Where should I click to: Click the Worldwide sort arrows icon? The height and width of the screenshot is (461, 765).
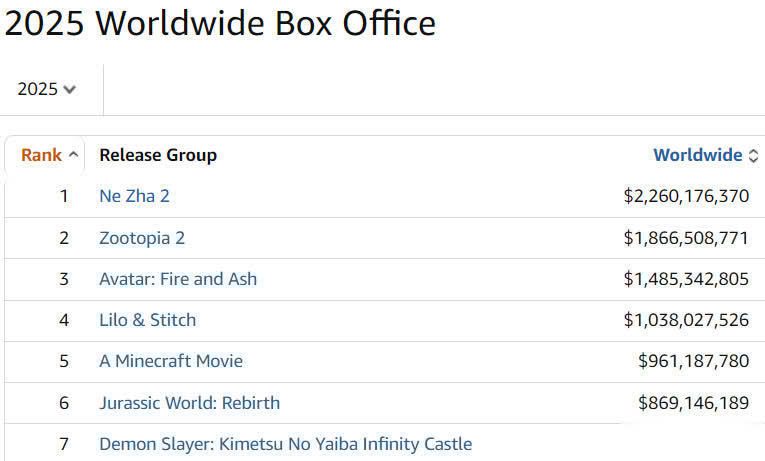753,156
